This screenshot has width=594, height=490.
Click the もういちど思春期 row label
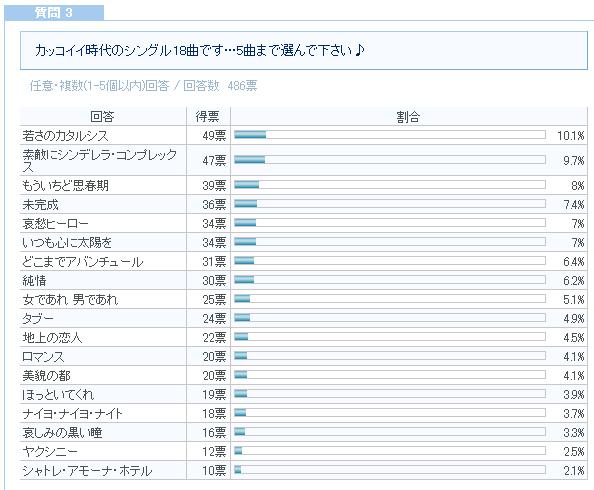tap(65, 185)
